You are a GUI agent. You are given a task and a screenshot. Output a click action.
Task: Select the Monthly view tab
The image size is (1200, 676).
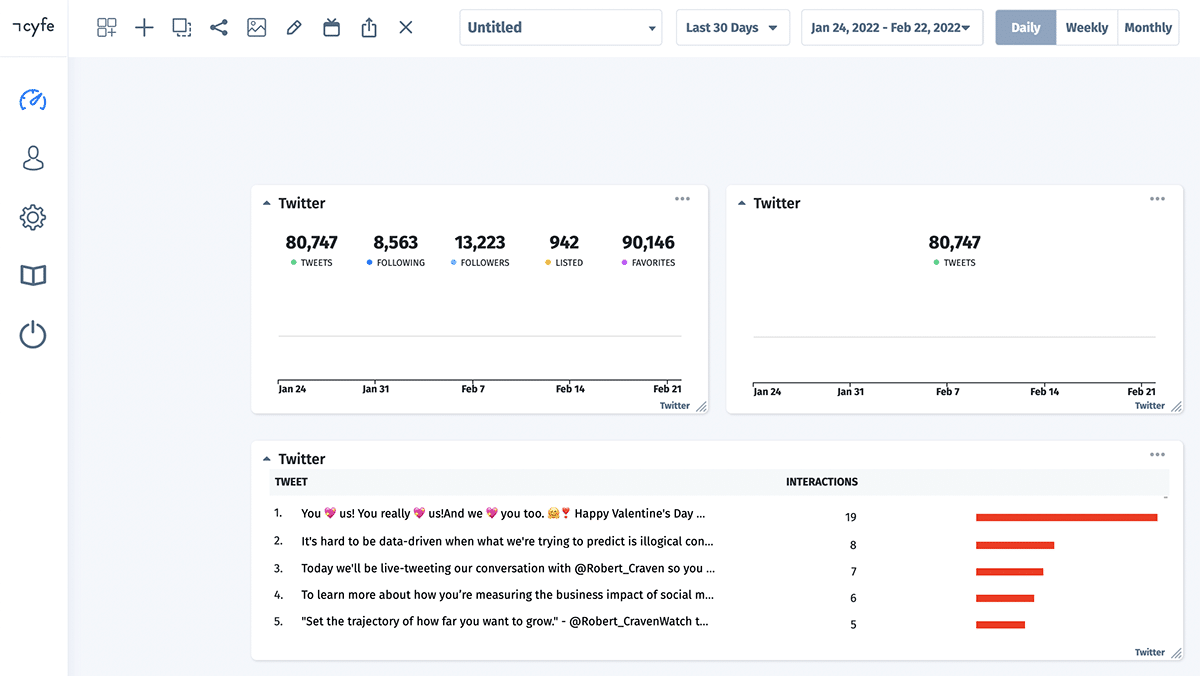coord(1148,28)
